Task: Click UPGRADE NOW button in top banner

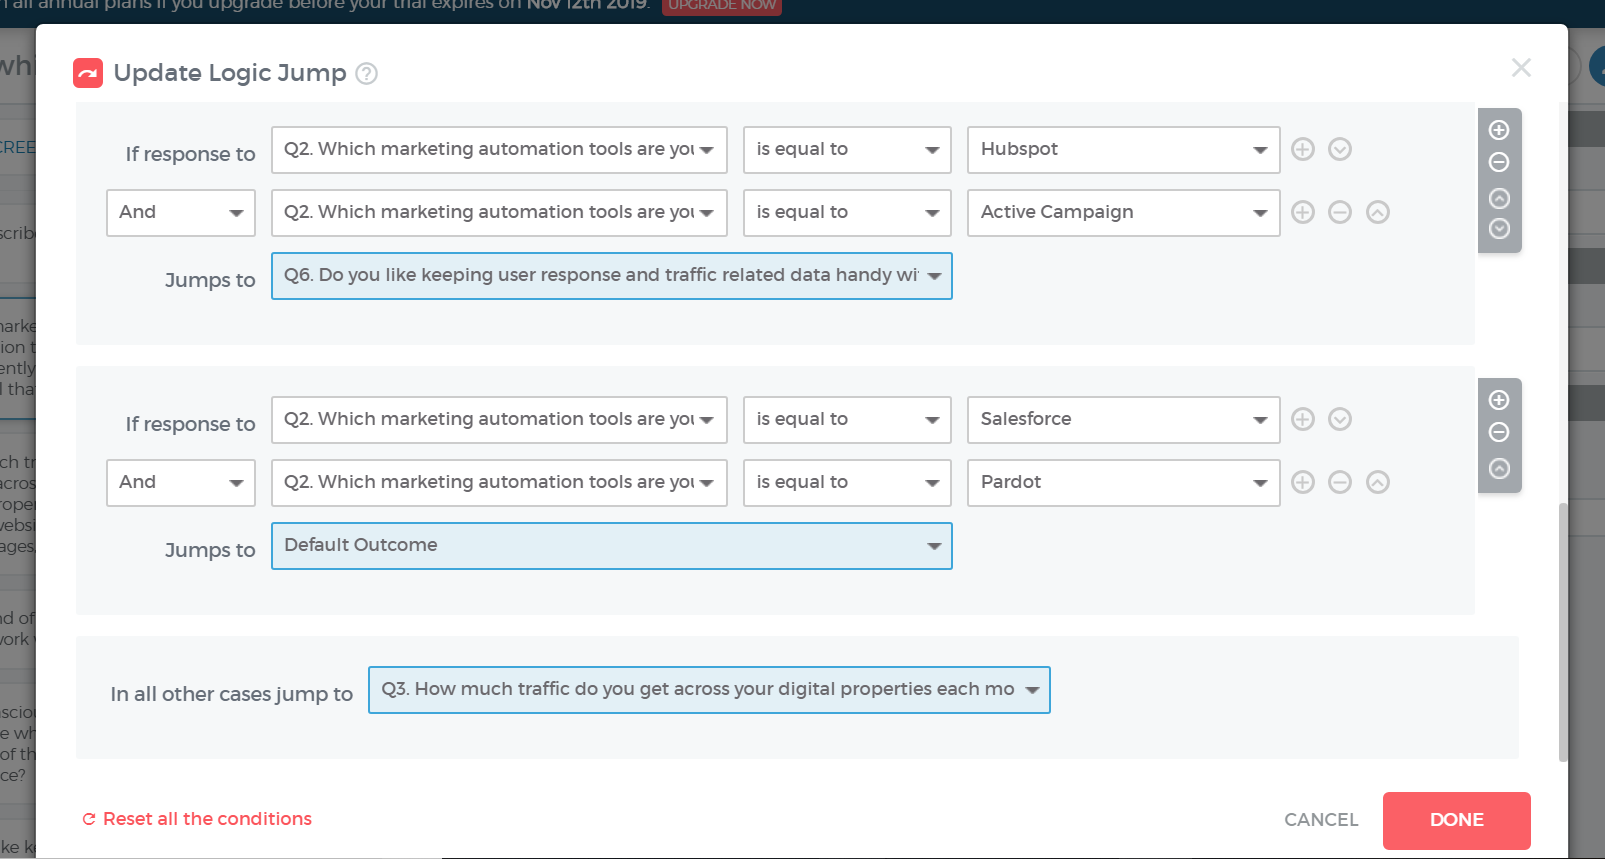Action: click(722, 6)
